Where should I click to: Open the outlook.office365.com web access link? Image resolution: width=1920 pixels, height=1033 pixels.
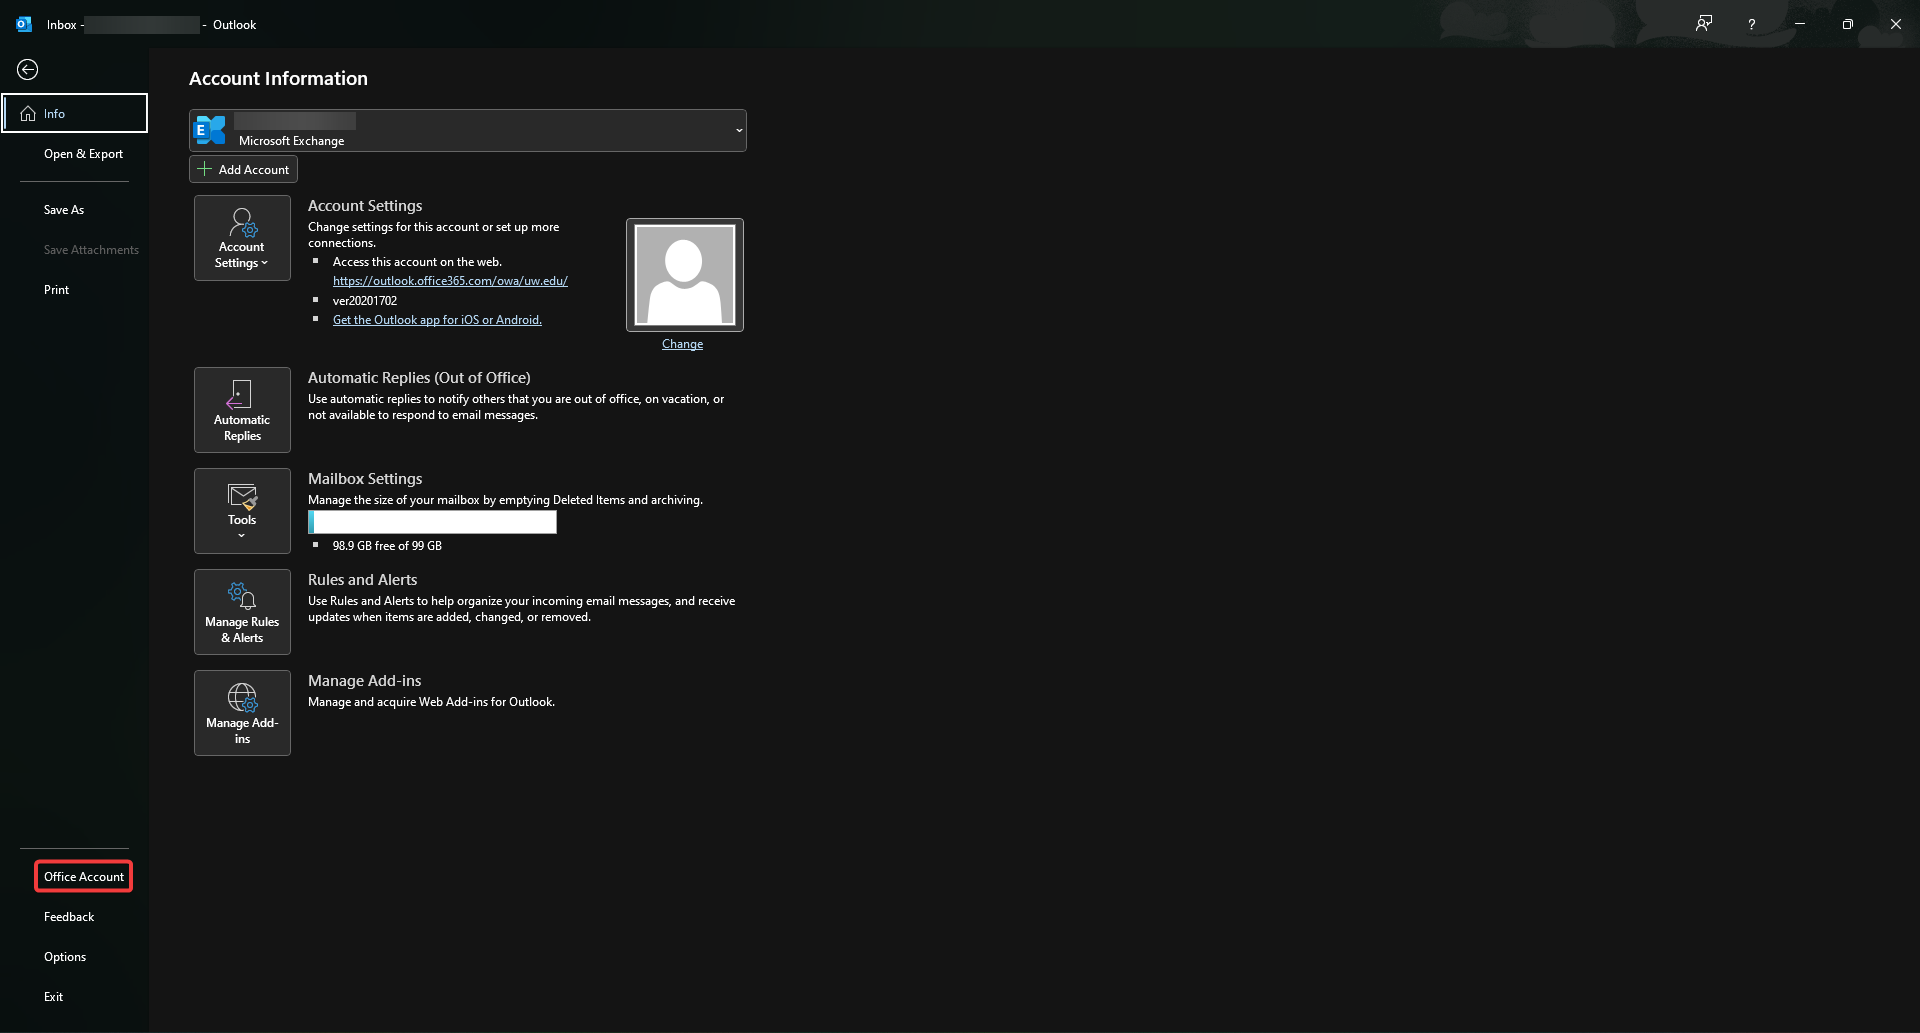pos(450,281)
